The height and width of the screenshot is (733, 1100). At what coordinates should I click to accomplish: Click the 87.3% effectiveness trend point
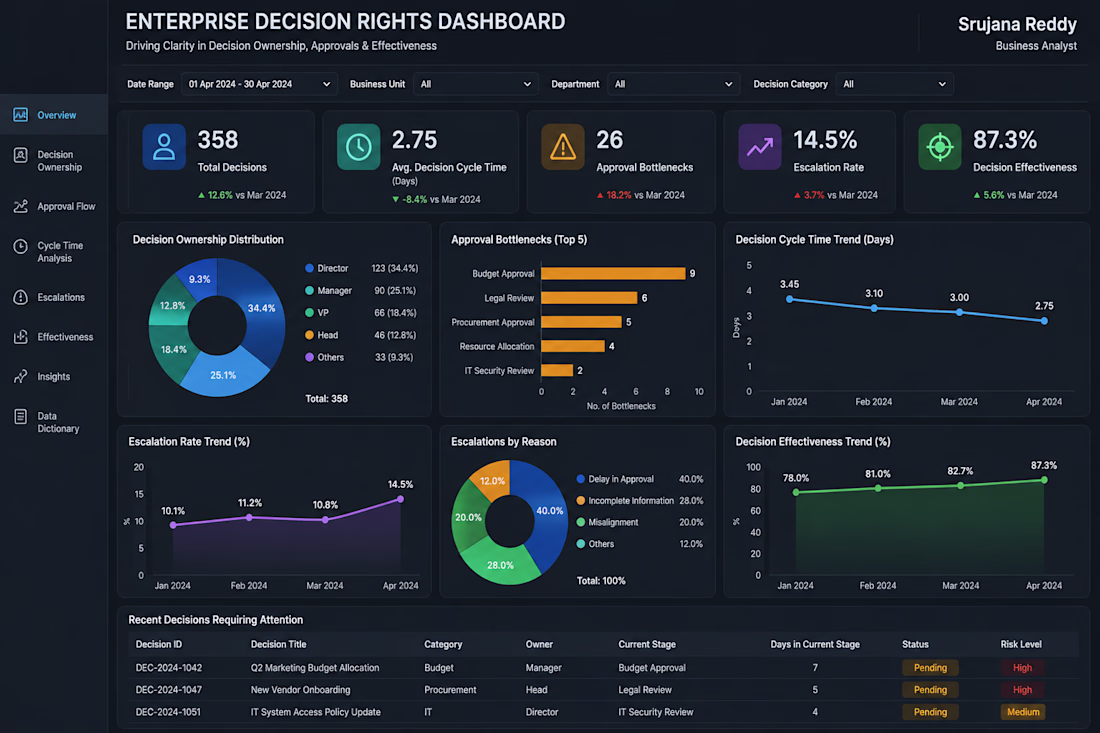tap(1044, 480)
